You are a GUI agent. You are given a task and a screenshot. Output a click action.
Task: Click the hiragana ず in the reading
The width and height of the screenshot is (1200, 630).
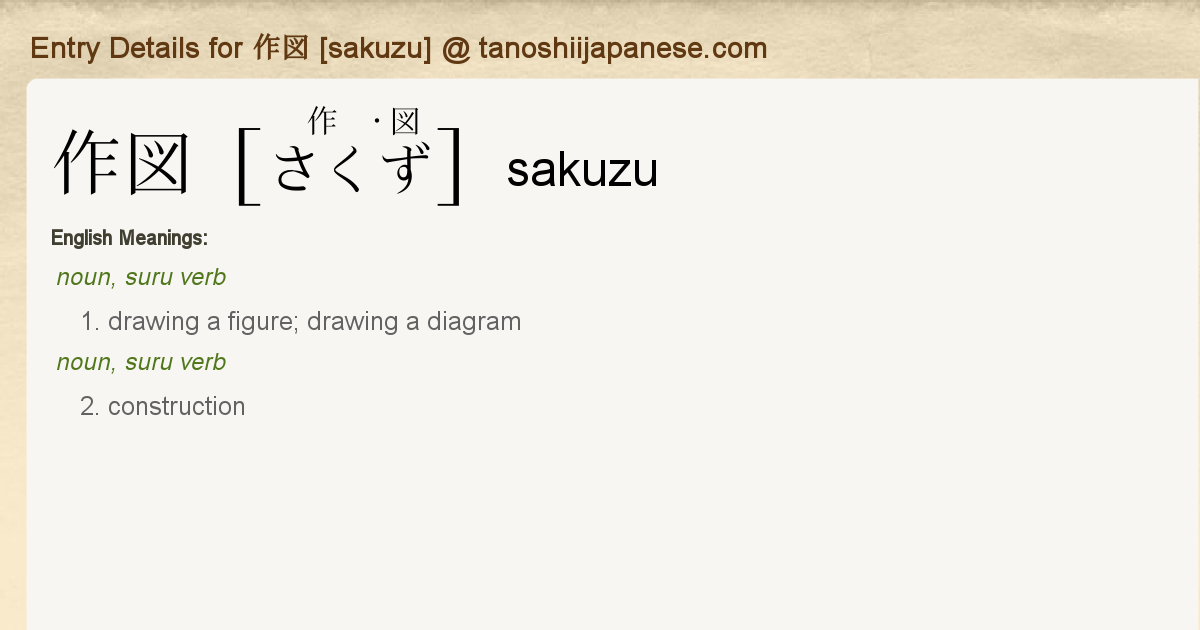(406, 167)
